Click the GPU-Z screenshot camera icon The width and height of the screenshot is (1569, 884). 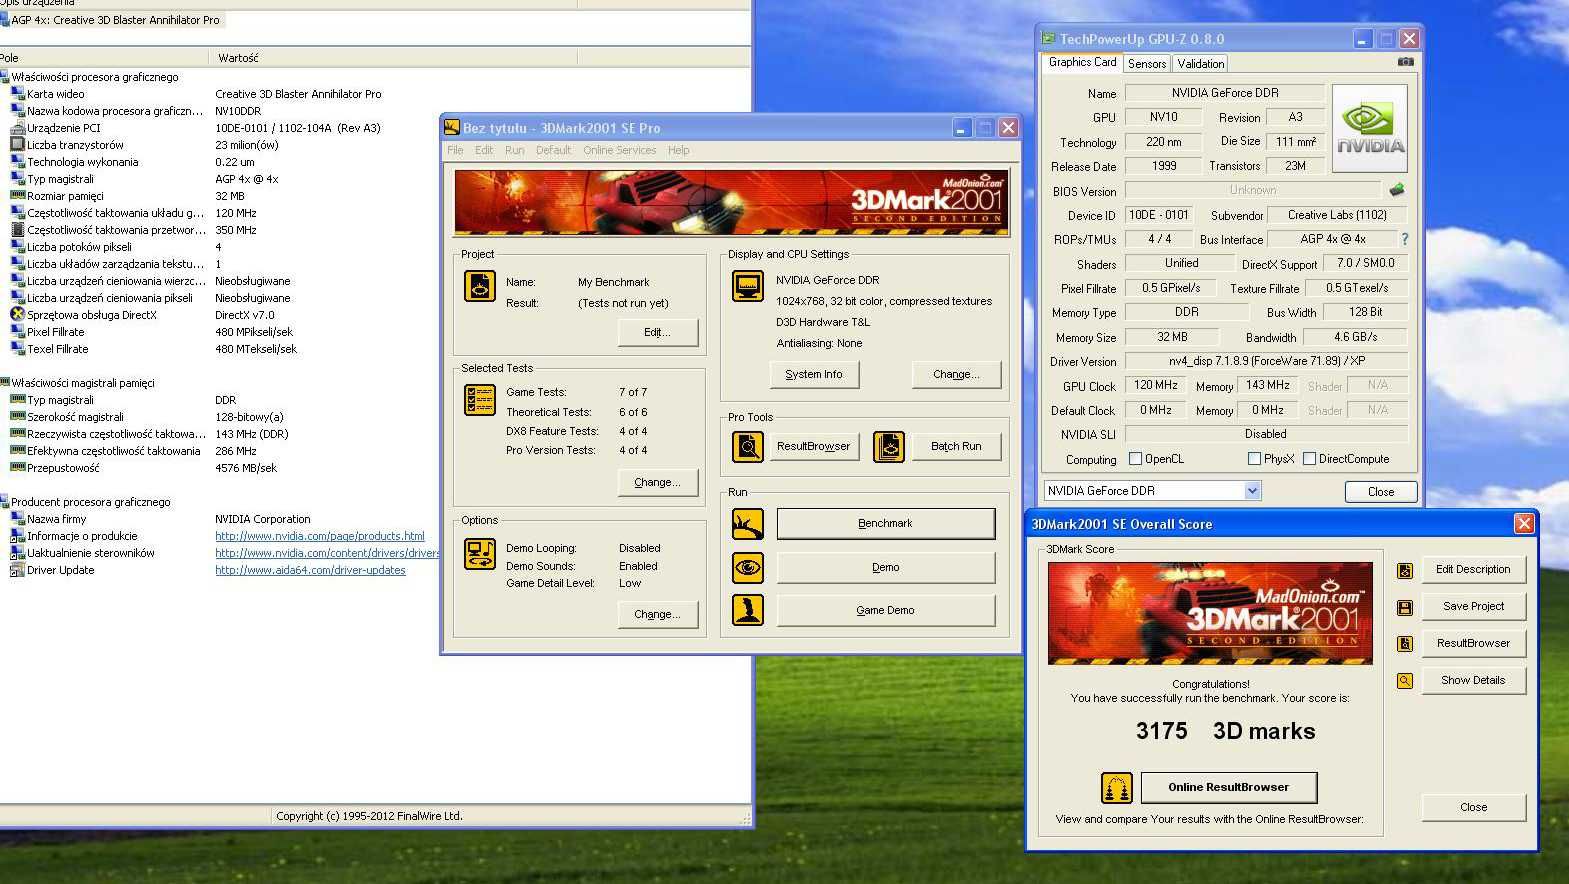point(1405,62)
